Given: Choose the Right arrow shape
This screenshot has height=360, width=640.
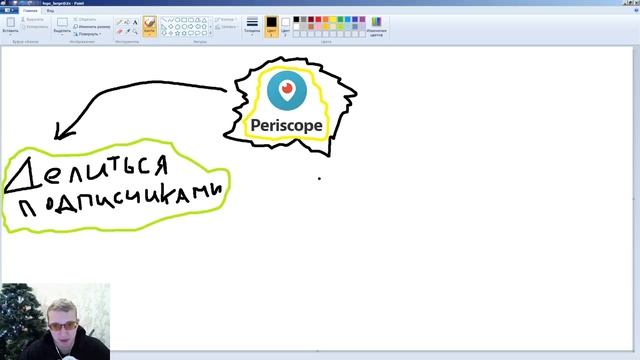Looking at the screenshot, I should click(191, 27).
